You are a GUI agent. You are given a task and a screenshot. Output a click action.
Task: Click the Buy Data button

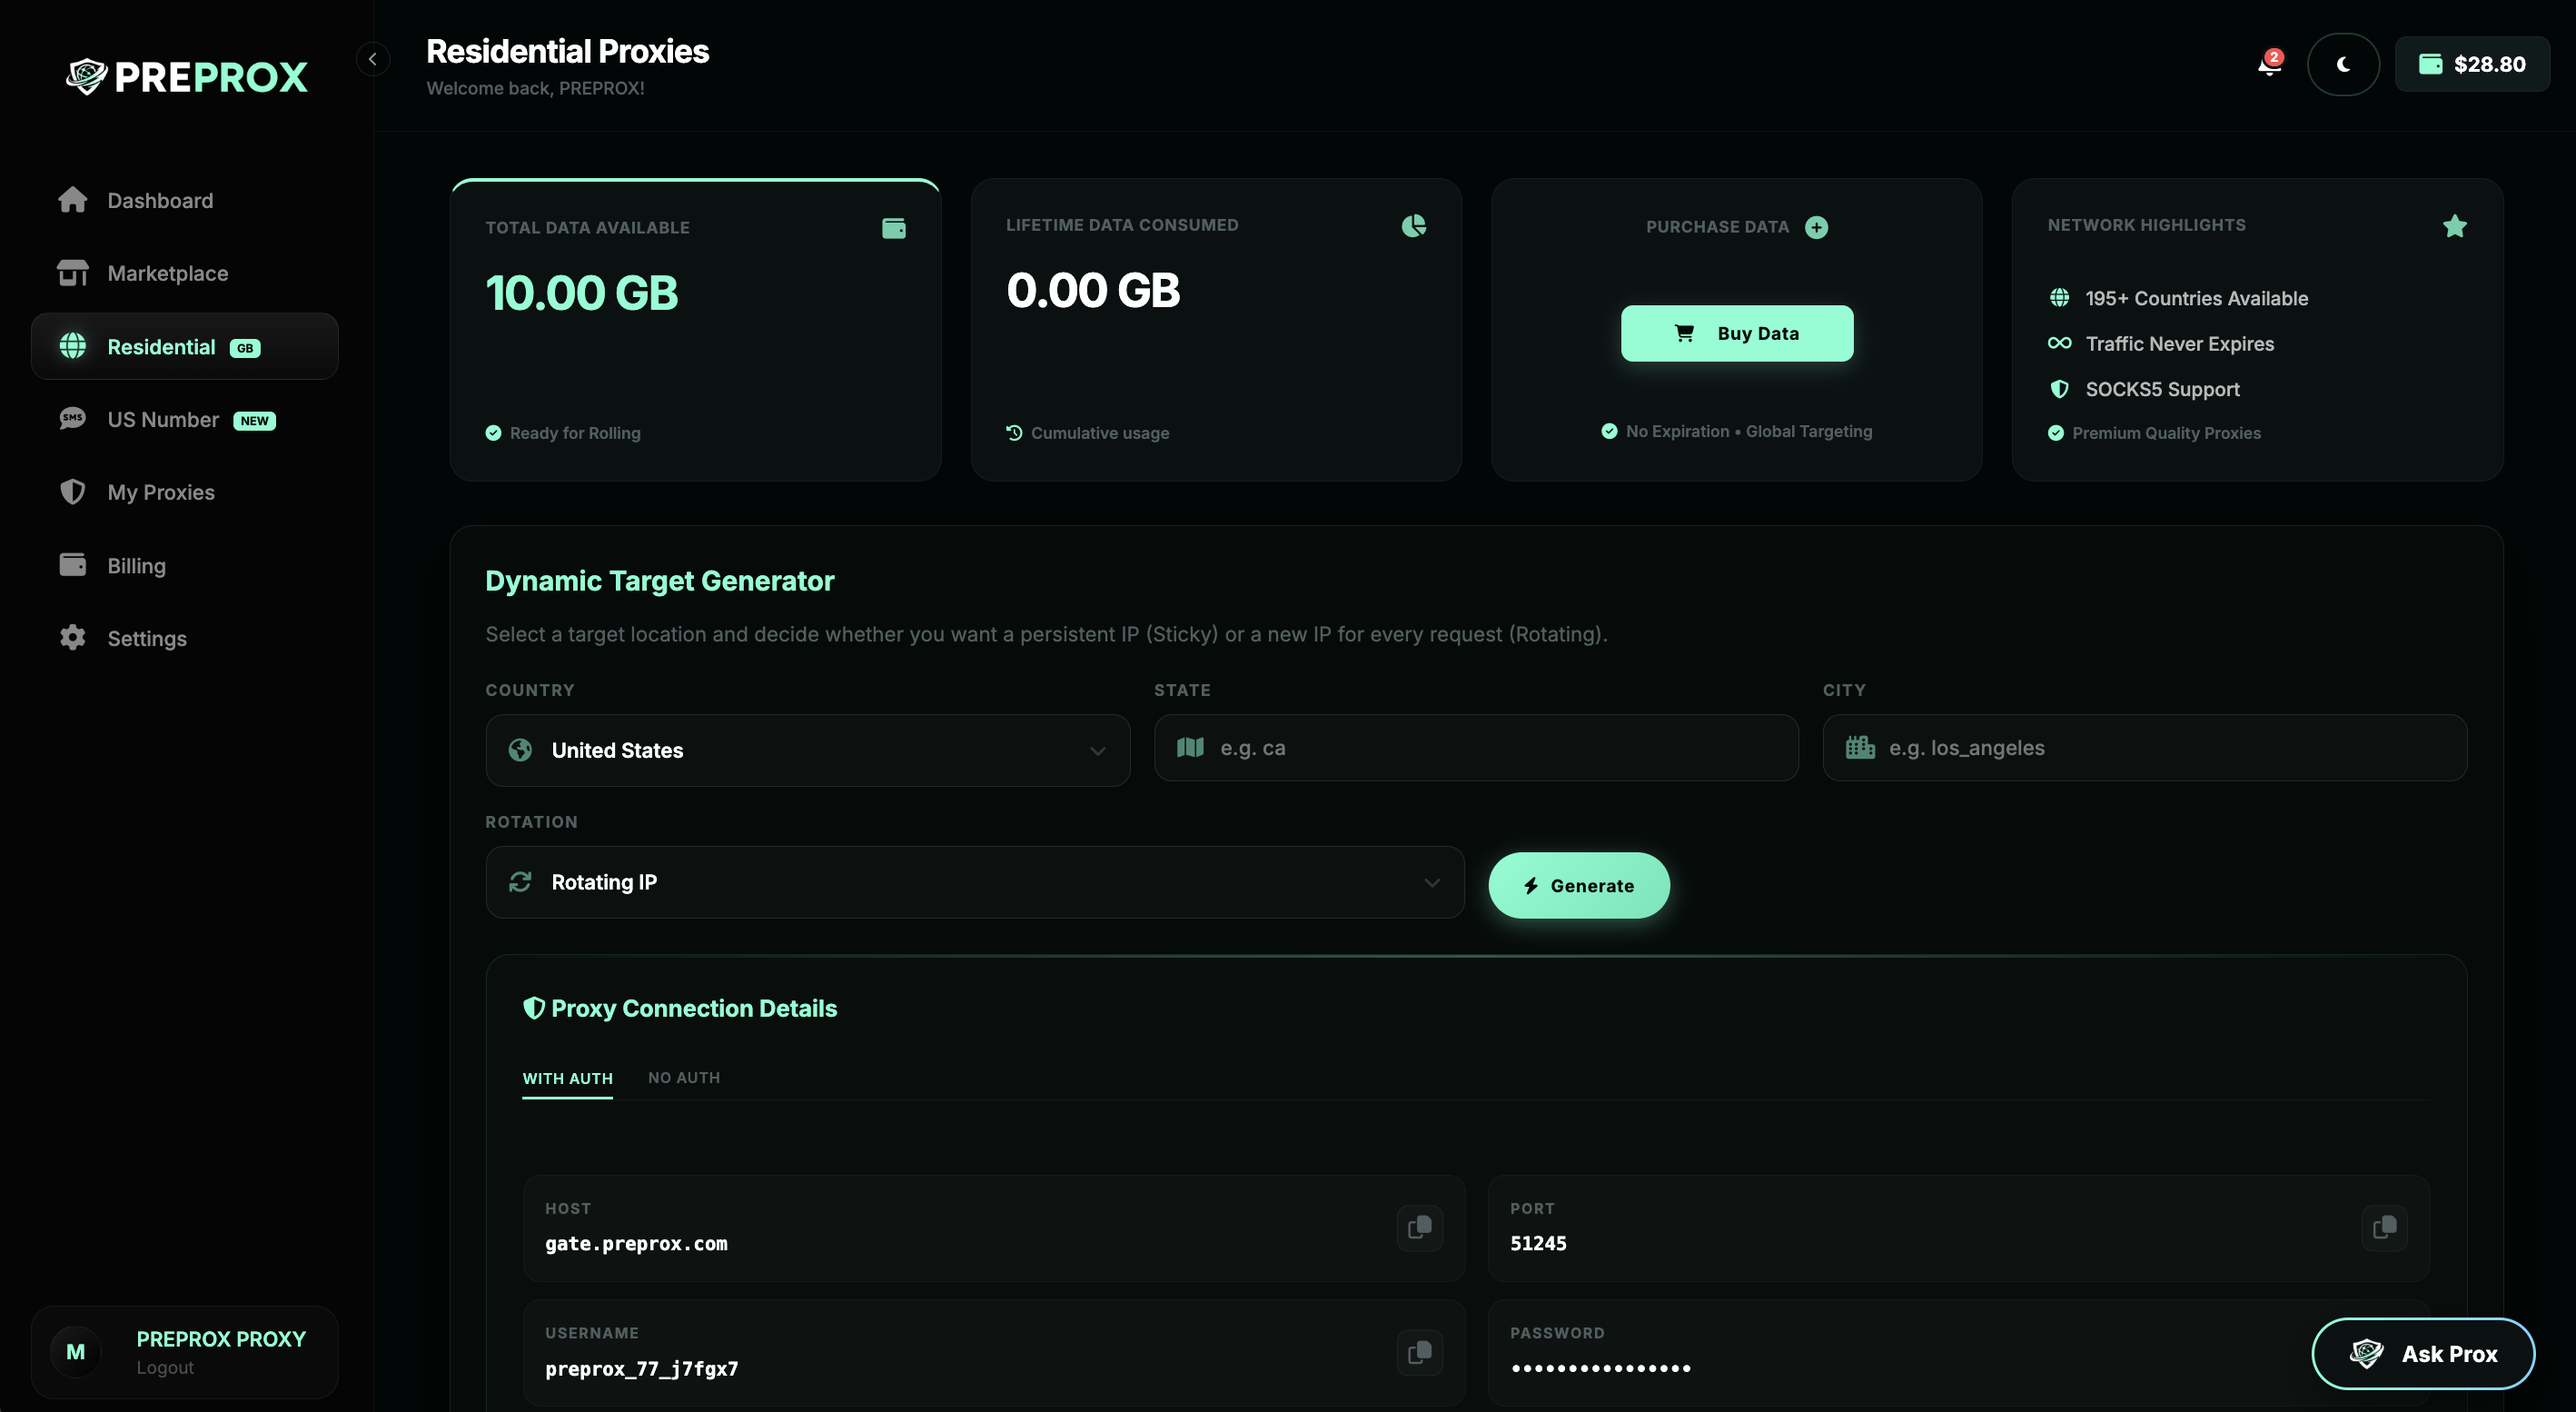click(x=1736, y=333)
